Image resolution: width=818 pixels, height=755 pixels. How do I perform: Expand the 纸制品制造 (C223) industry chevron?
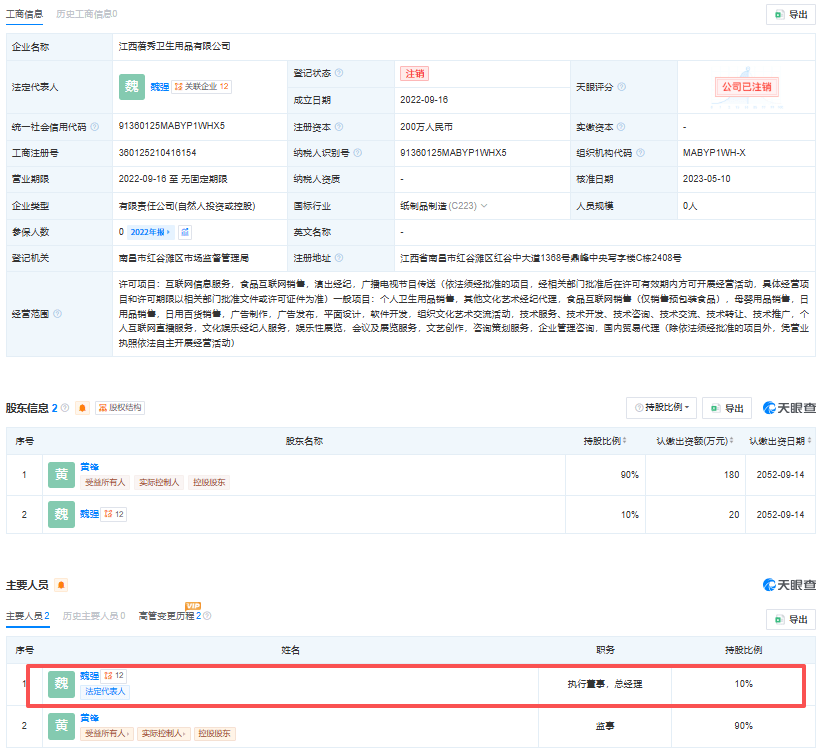pyautogui.click(x=484, y=206)
